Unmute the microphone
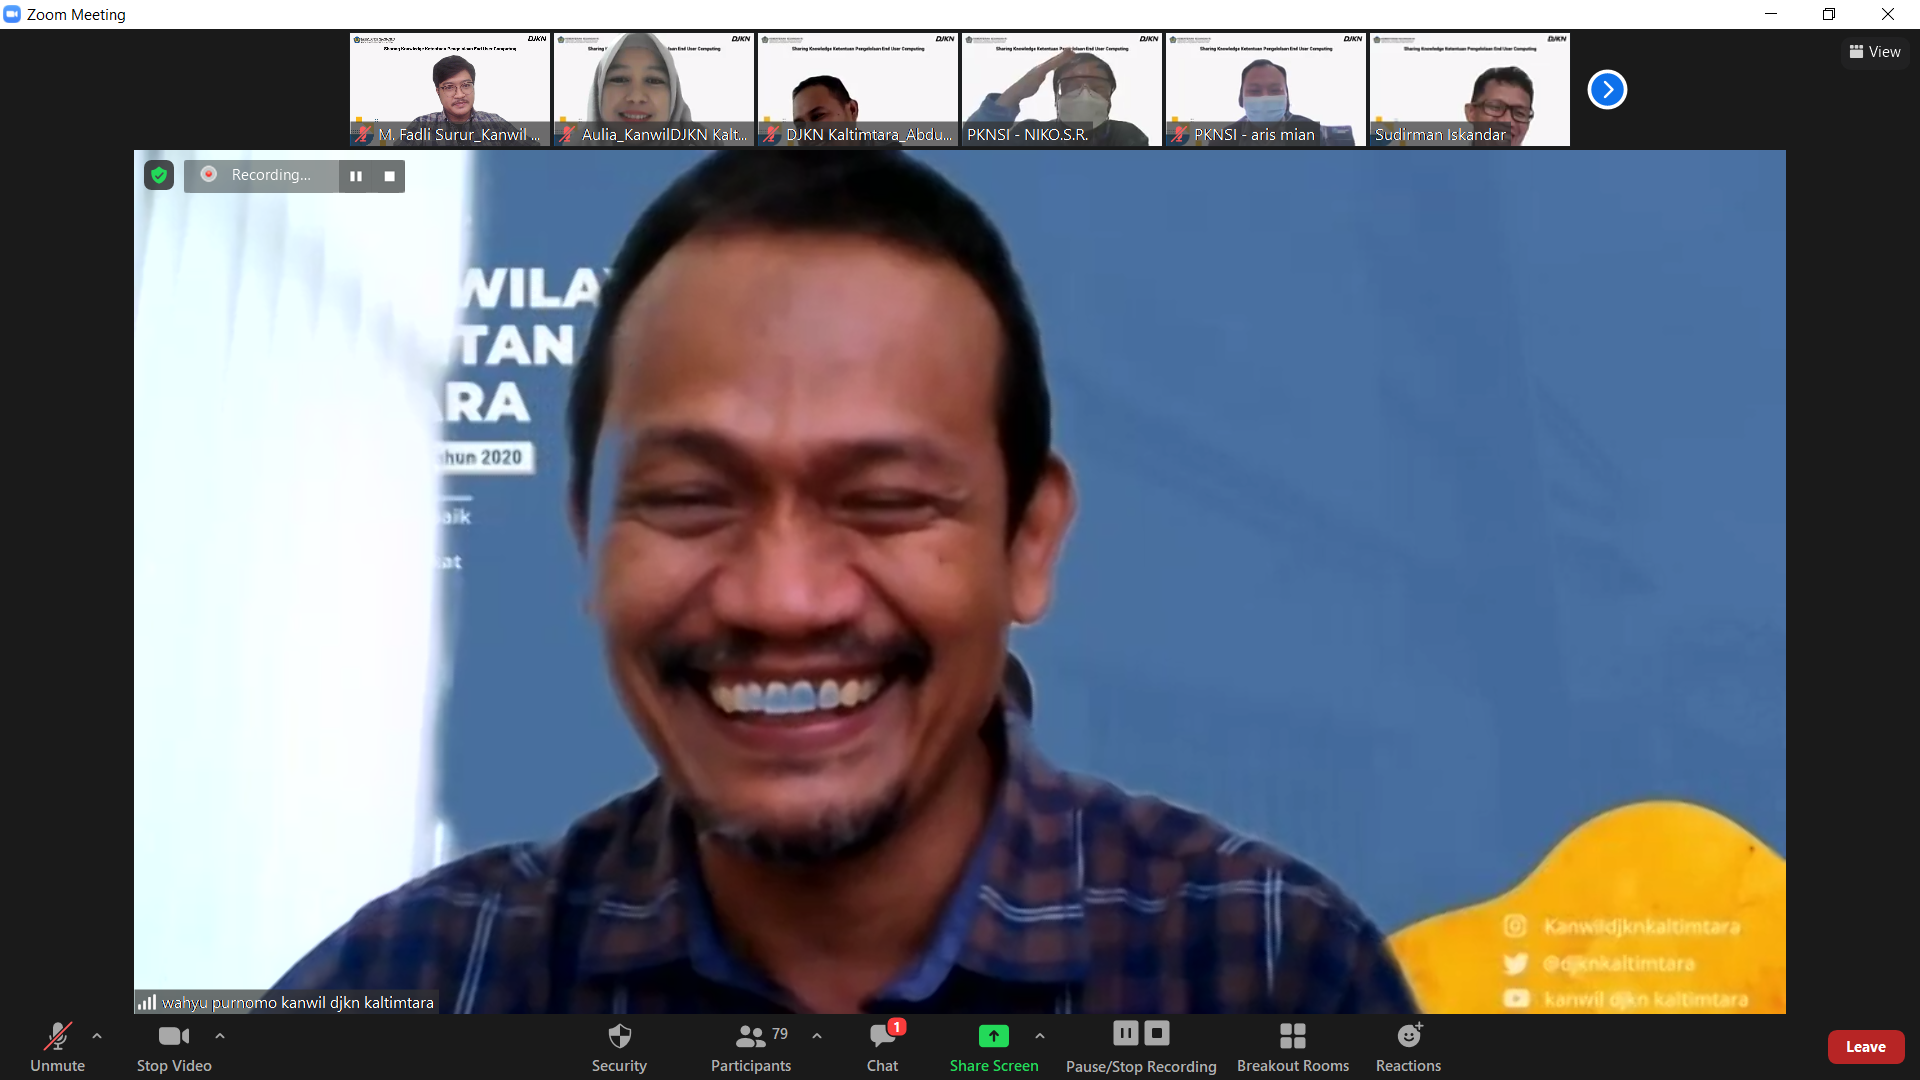 57,1037
